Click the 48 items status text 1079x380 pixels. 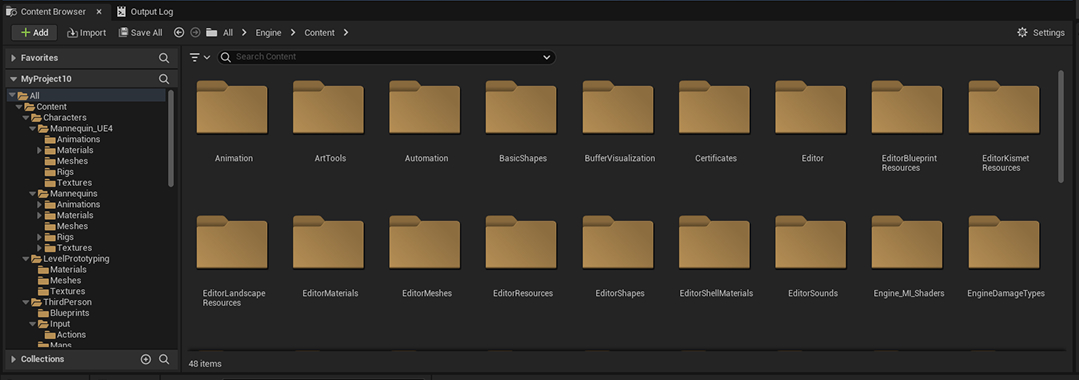click(x=205, y=363)
